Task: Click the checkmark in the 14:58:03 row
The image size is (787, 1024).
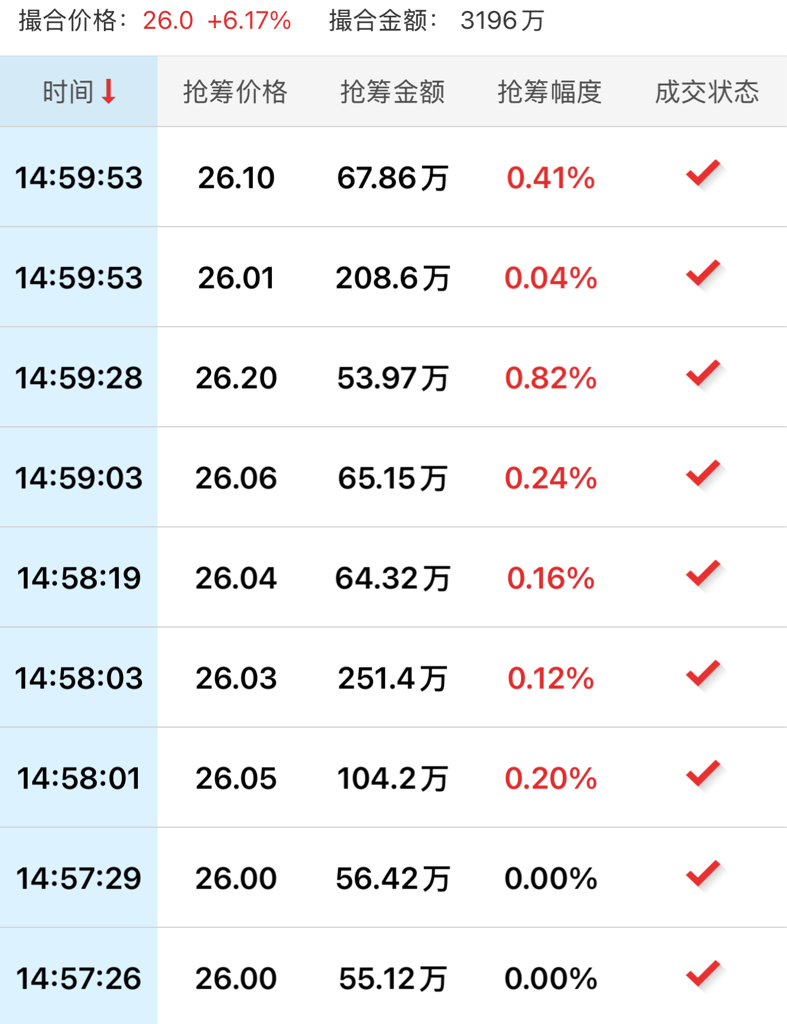Action: click(703, 674)
